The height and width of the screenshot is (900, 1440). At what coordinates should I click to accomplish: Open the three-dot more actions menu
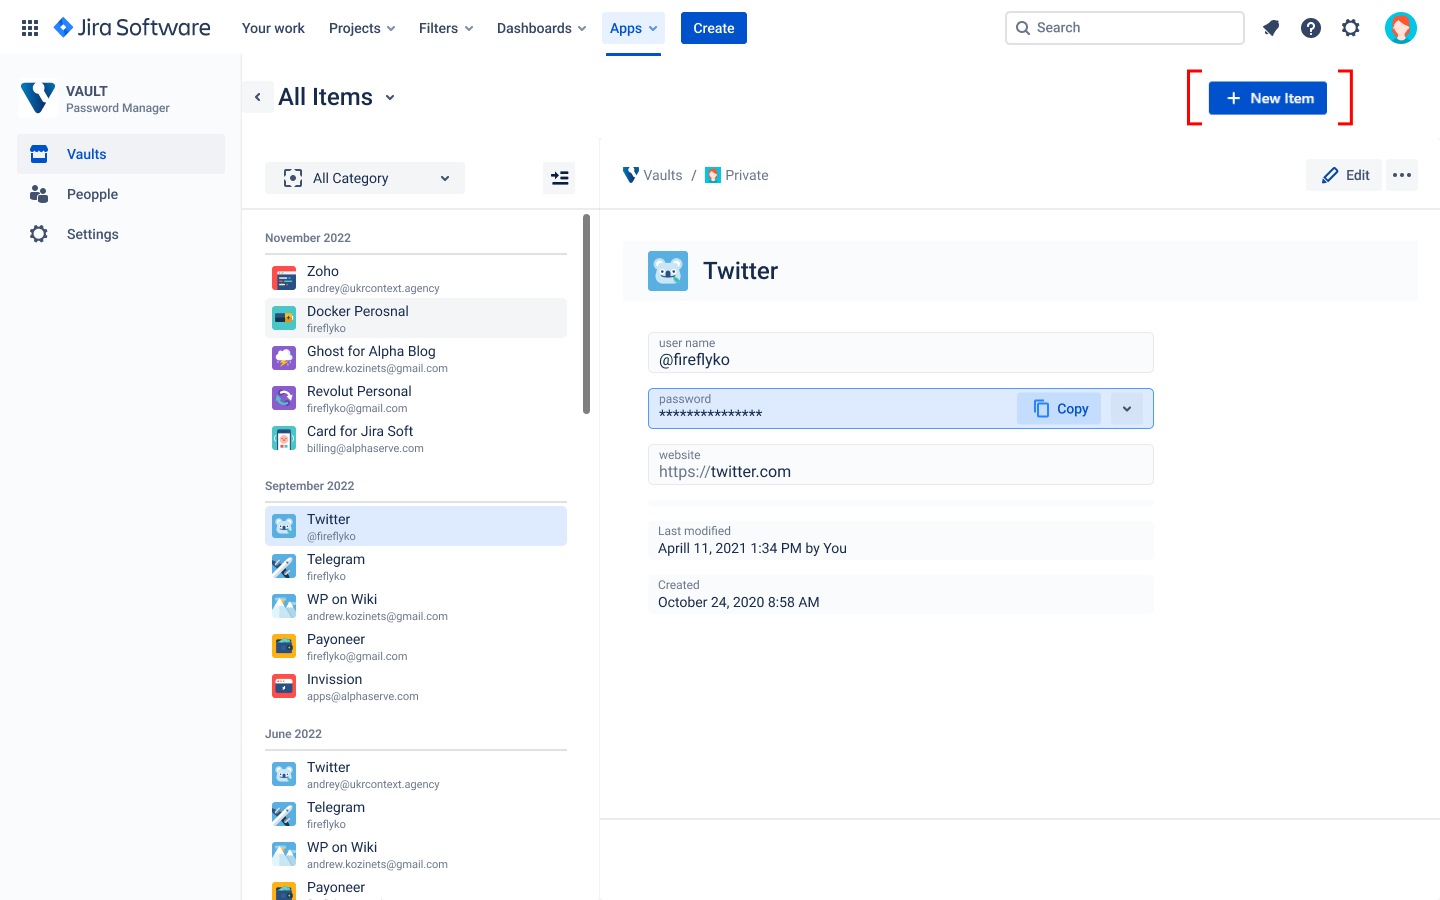[1402, 175]
